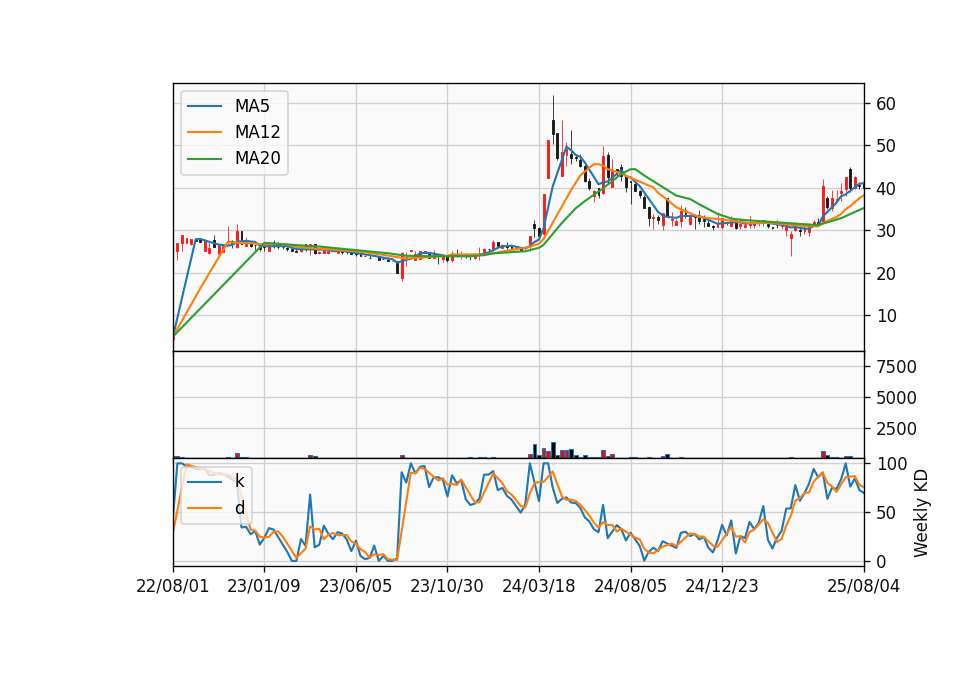Click the price axis tick 40
This screenshot has height=690, width=960.
point(886,189)
